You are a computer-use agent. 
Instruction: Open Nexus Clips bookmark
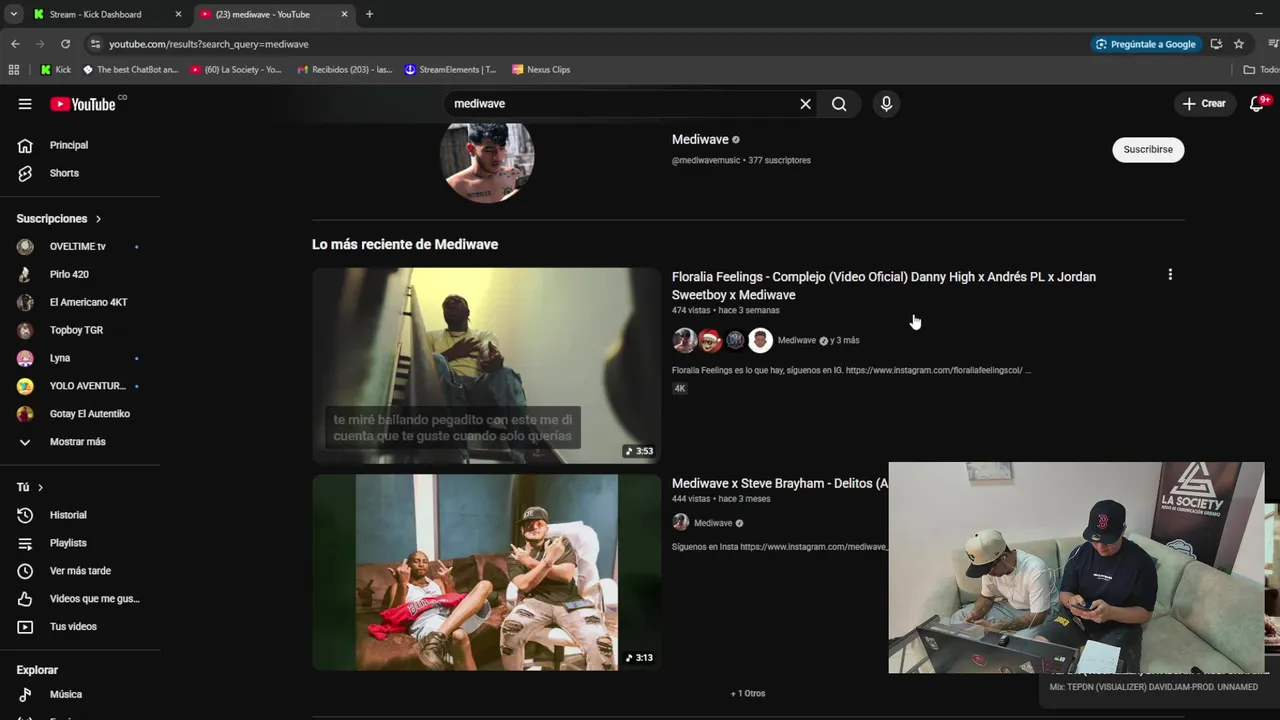[x=541, y=70]
